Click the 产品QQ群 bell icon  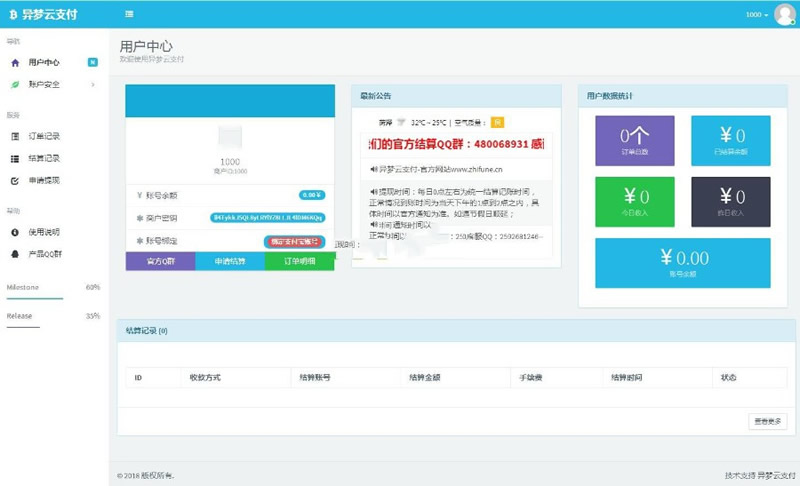(15, 254)
